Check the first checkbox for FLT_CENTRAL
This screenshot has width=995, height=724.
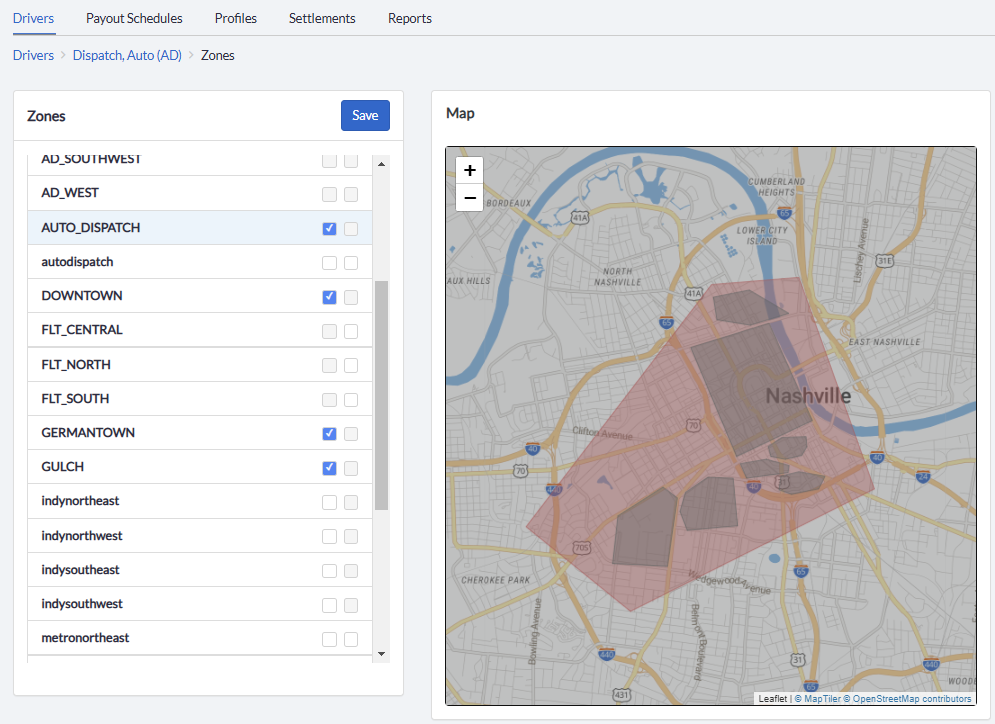[x=329, y=330]
